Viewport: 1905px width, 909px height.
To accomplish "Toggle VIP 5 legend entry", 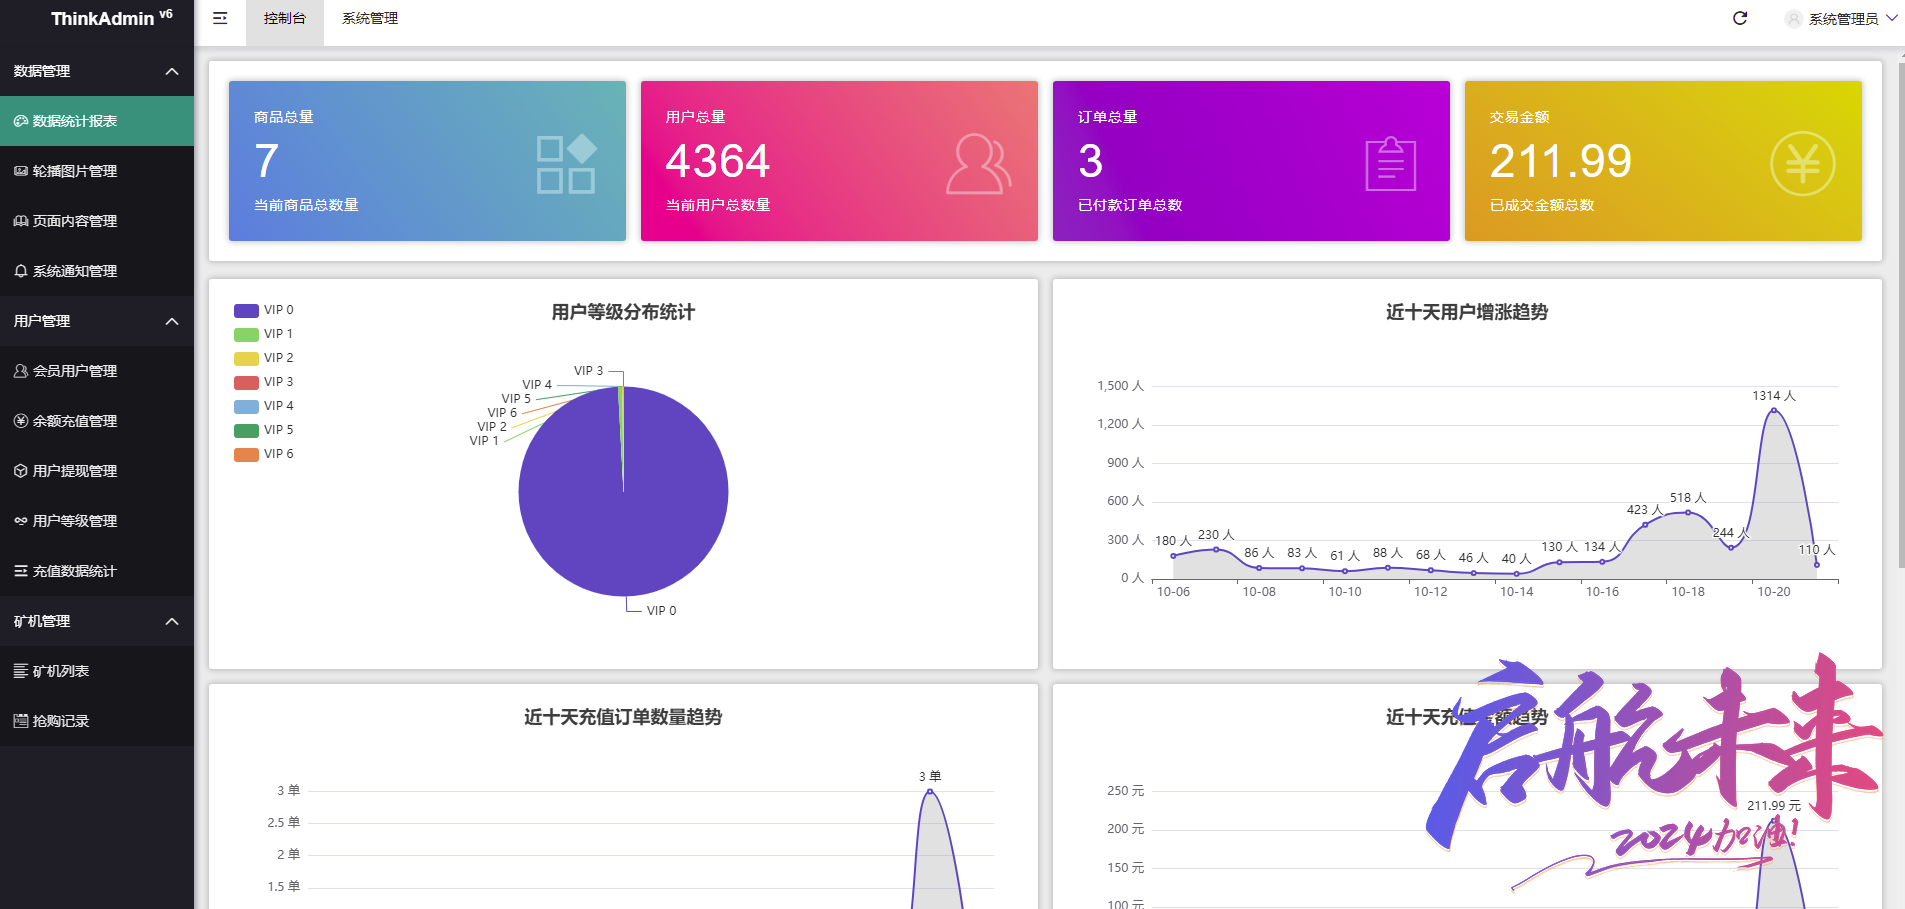I will [264, 430].
